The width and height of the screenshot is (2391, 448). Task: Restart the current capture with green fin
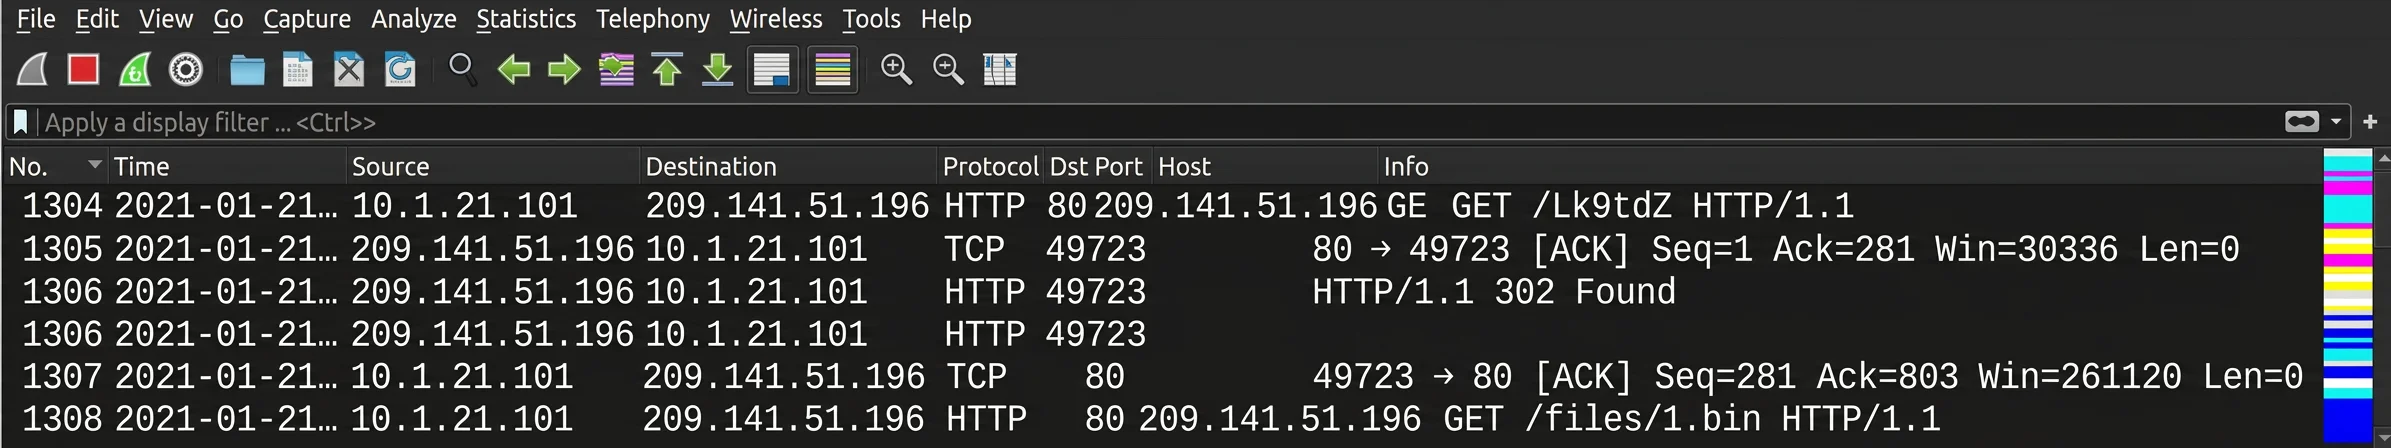coord(135,70)
